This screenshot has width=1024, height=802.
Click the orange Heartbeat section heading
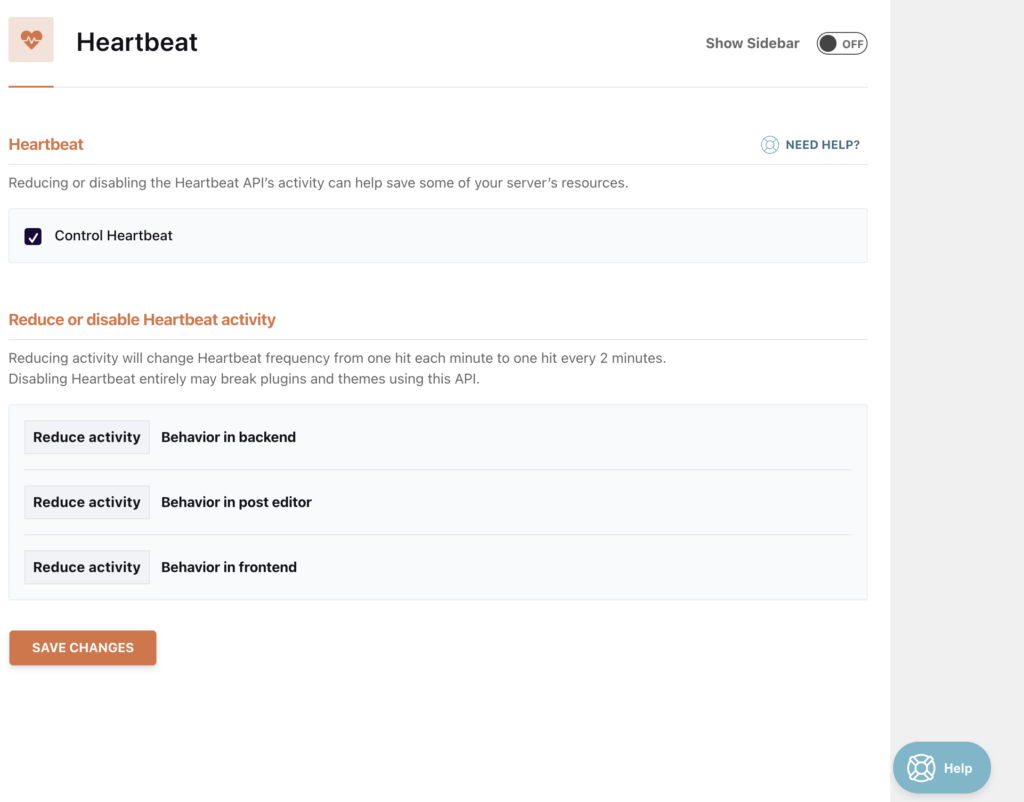point(46,144)
